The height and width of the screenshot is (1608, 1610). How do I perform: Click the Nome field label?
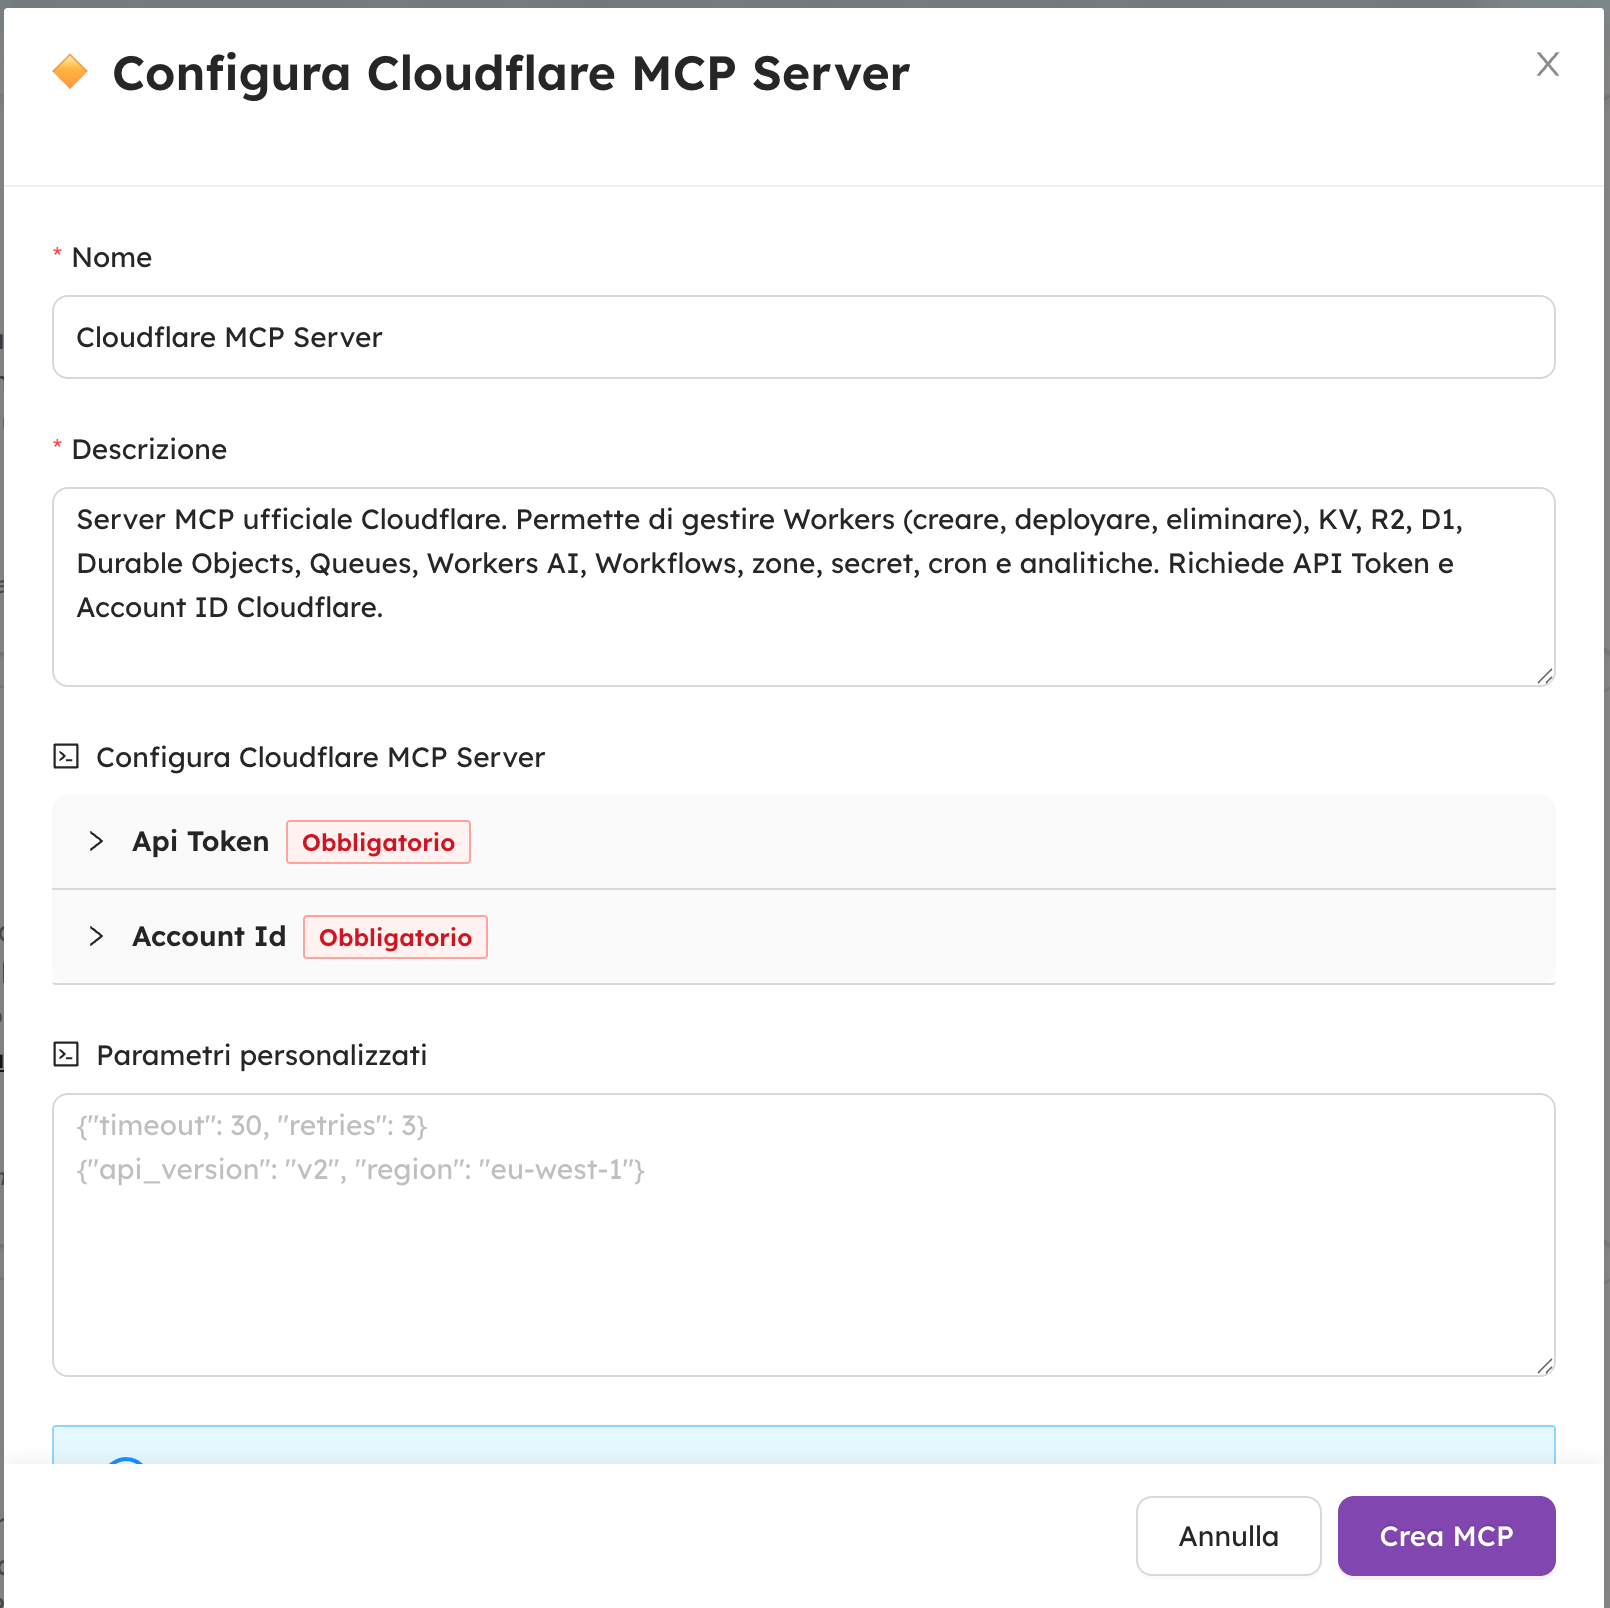click(x=112, y=258)
